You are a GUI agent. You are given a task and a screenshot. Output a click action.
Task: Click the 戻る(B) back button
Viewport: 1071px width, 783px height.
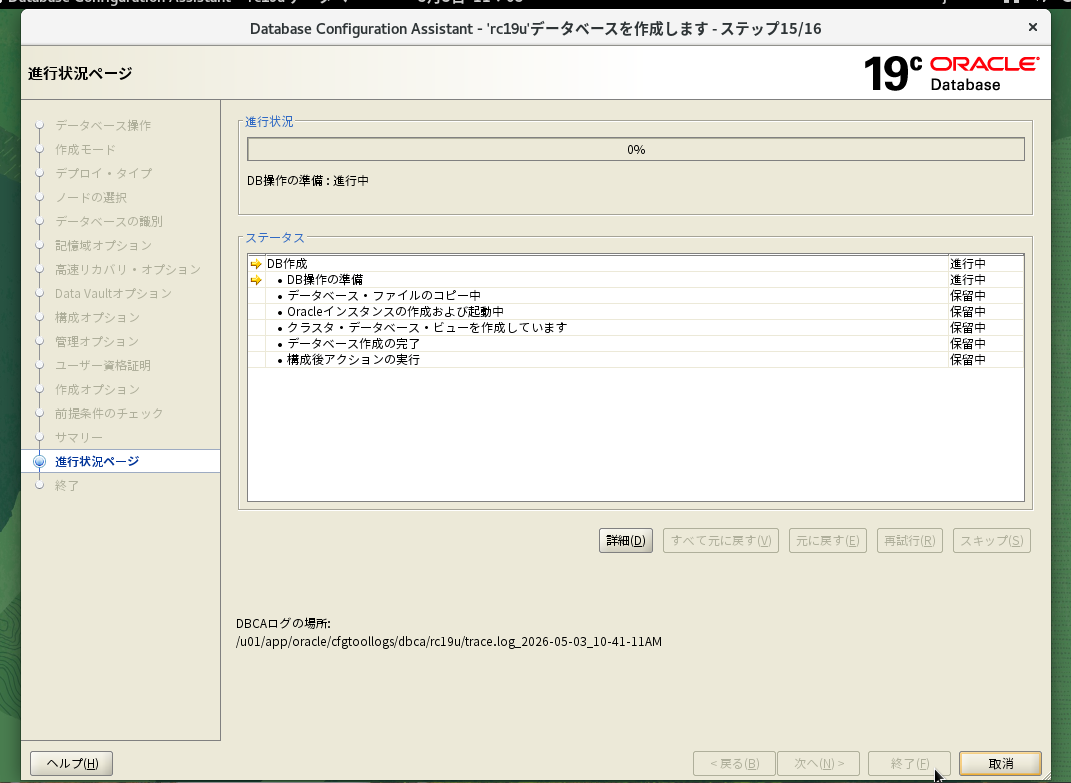[734, 763]
